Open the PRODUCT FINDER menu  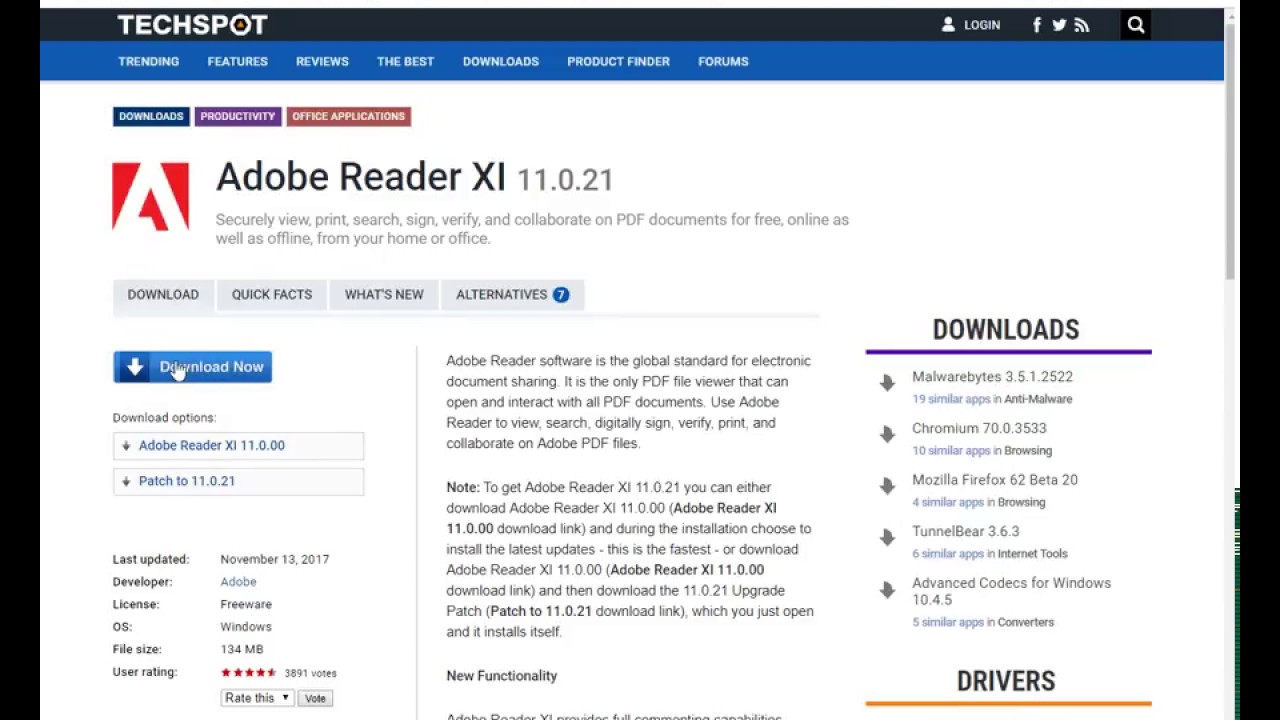(x=618, y=61)
